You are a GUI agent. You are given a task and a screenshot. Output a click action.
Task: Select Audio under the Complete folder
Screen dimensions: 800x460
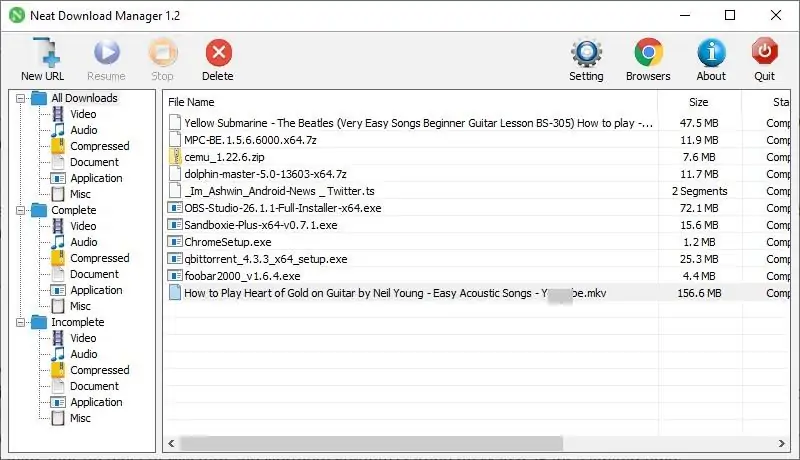click(84, 242)
